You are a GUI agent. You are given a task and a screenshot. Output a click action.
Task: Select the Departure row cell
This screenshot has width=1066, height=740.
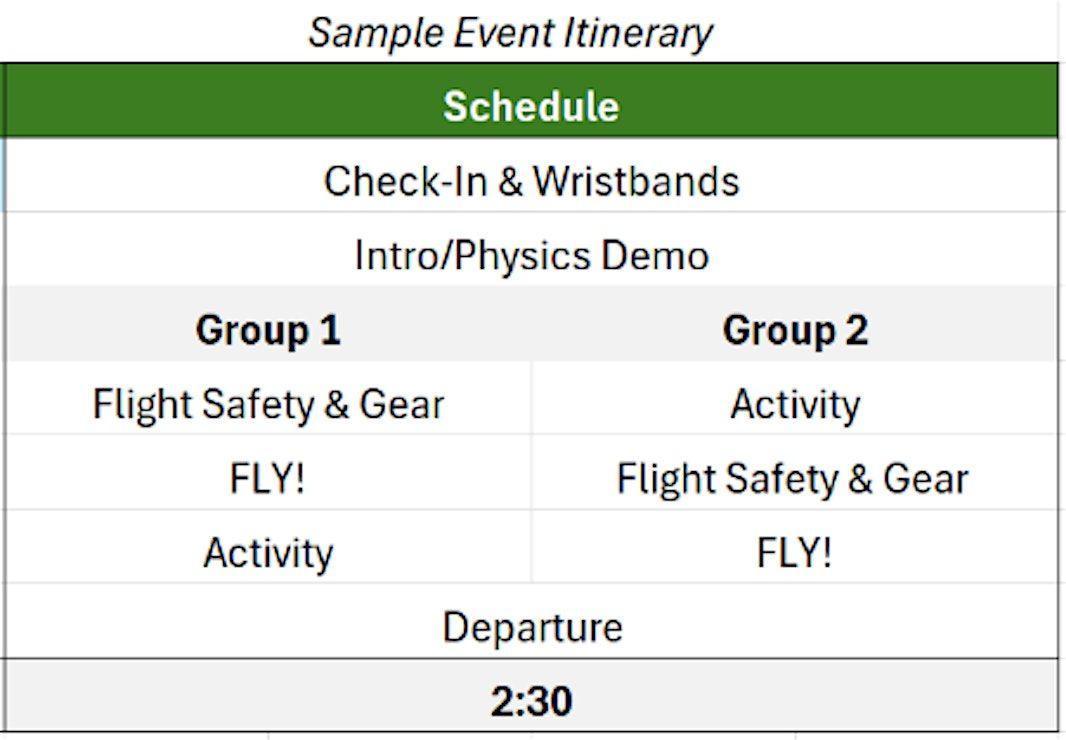pyautogui.click(x=531, y=627)
